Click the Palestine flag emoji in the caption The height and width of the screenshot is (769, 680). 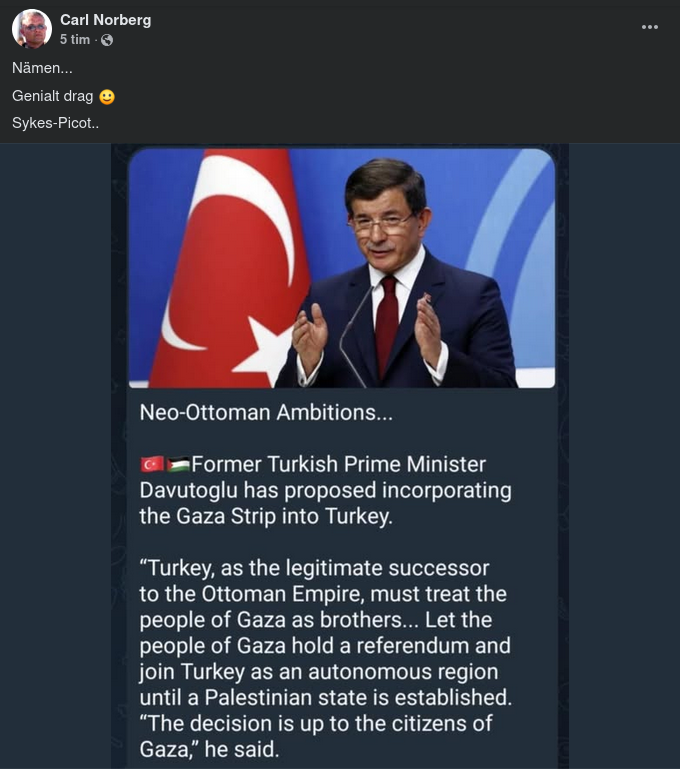pyautogui.click(x=178, y=465)
